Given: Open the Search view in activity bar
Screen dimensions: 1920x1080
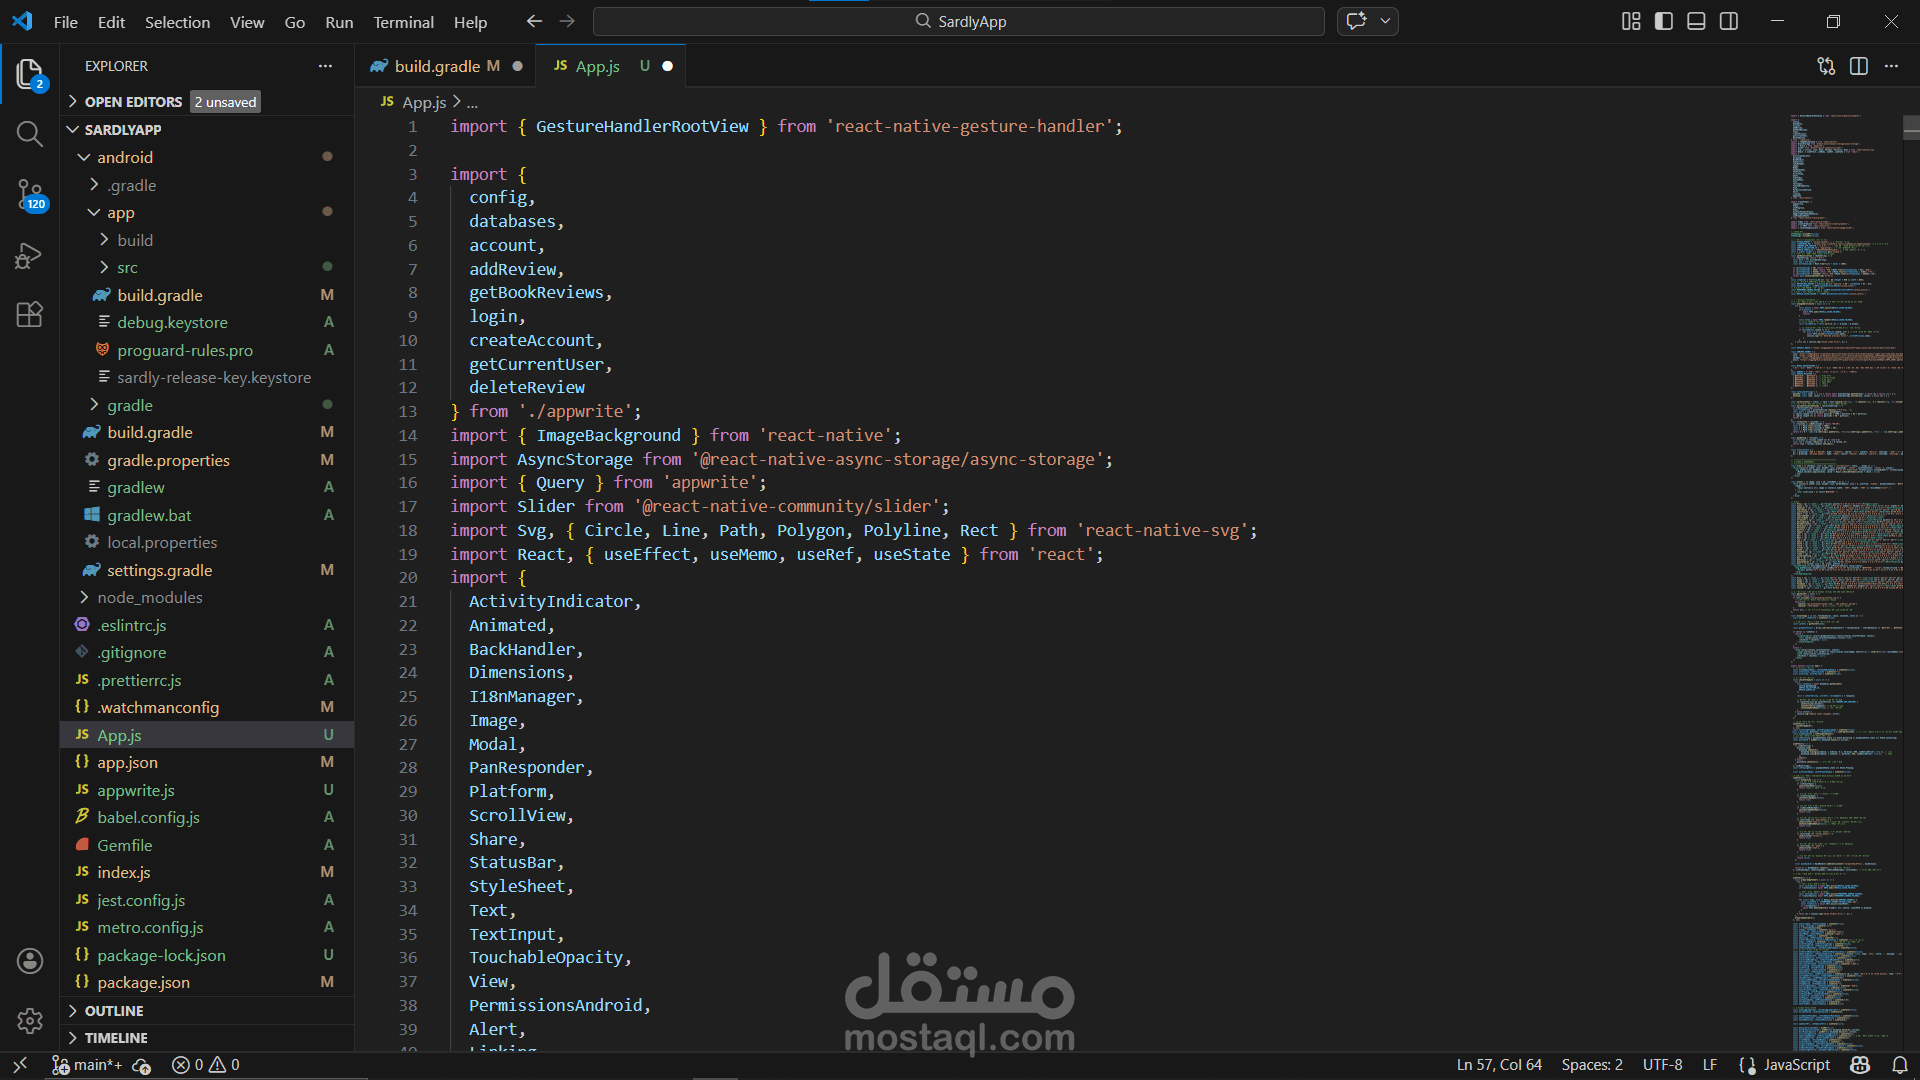Looking at the screenshot, I should 29,134.
